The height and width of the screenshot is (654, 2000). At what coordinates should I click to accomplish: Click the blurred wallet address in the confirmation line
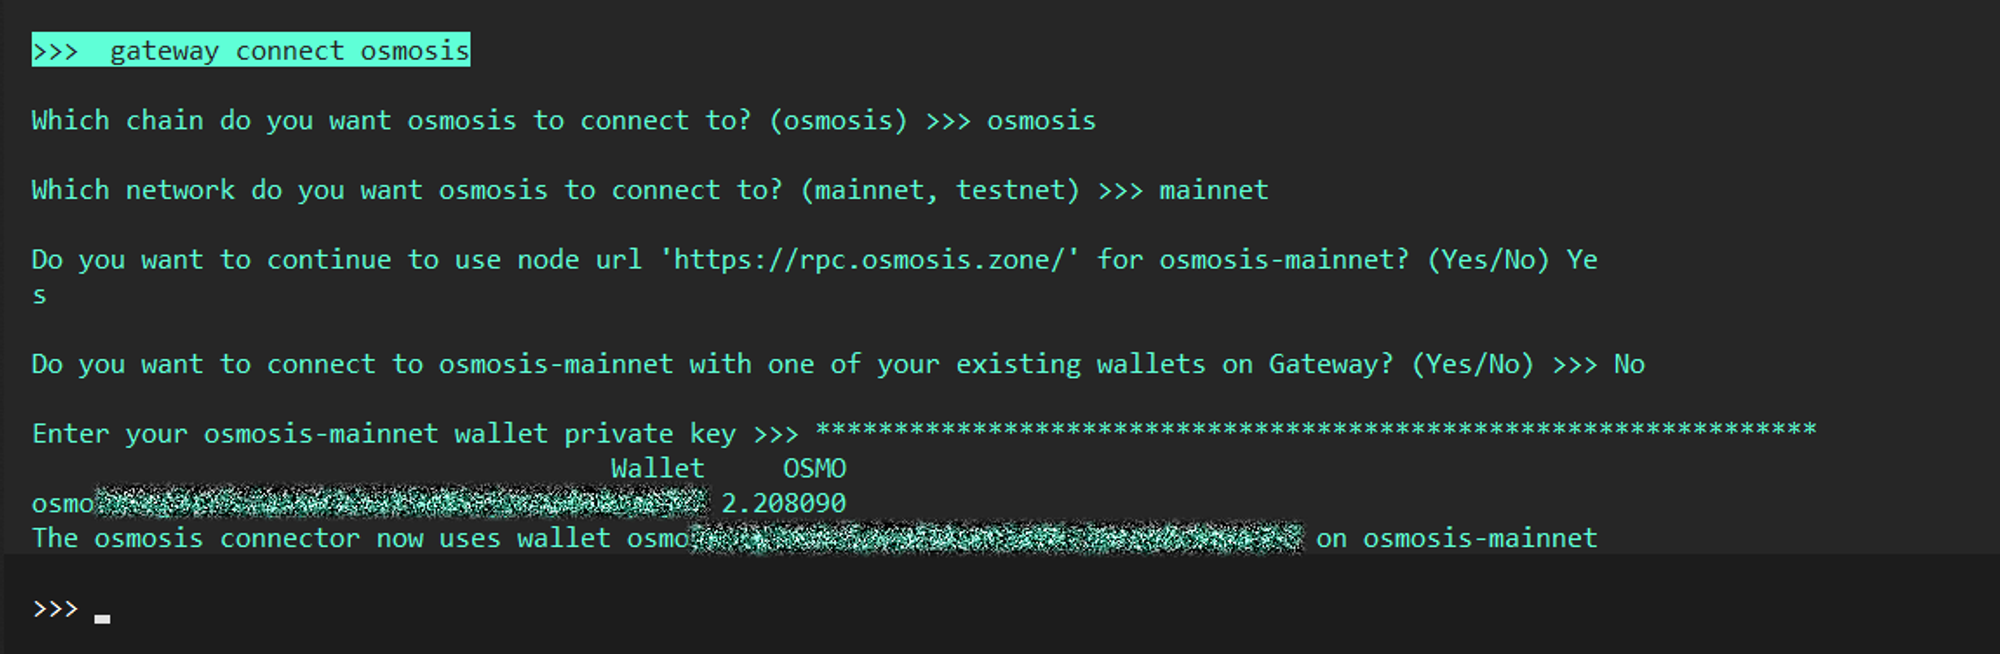(997, 538)
